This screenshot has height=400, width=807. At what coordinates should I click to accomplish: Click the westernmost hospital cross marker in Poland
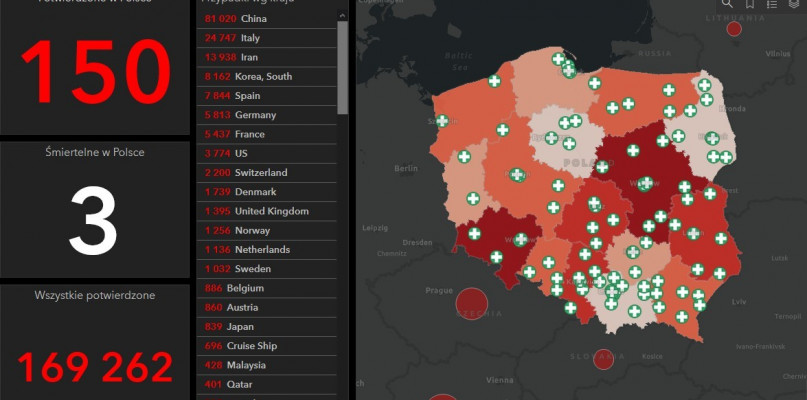(x=442, y=121)
